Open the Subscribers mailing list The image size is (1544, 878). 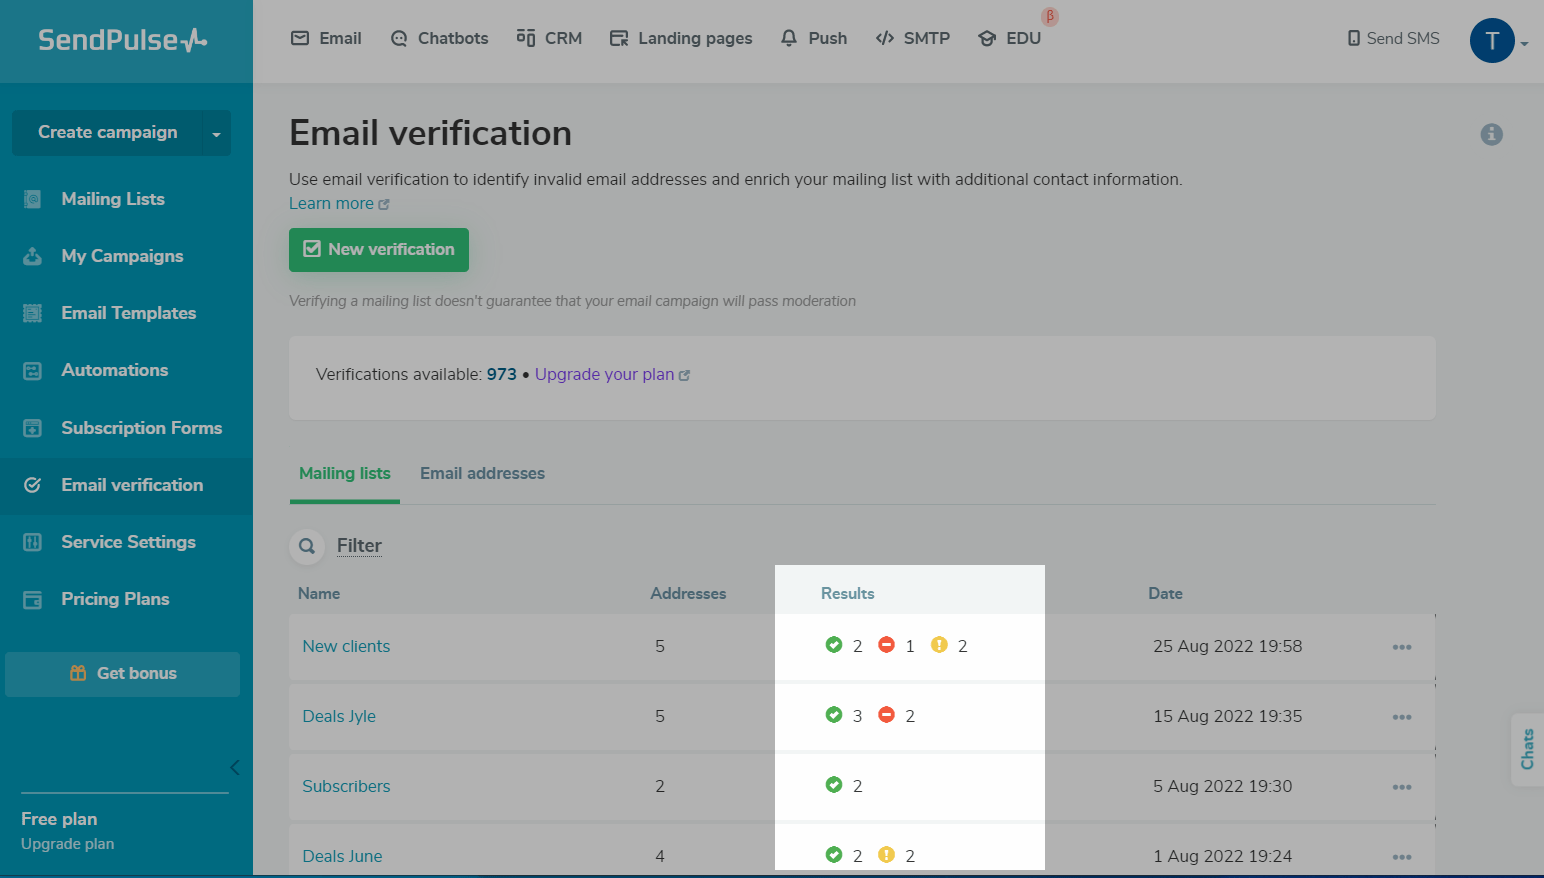(346, 786)
